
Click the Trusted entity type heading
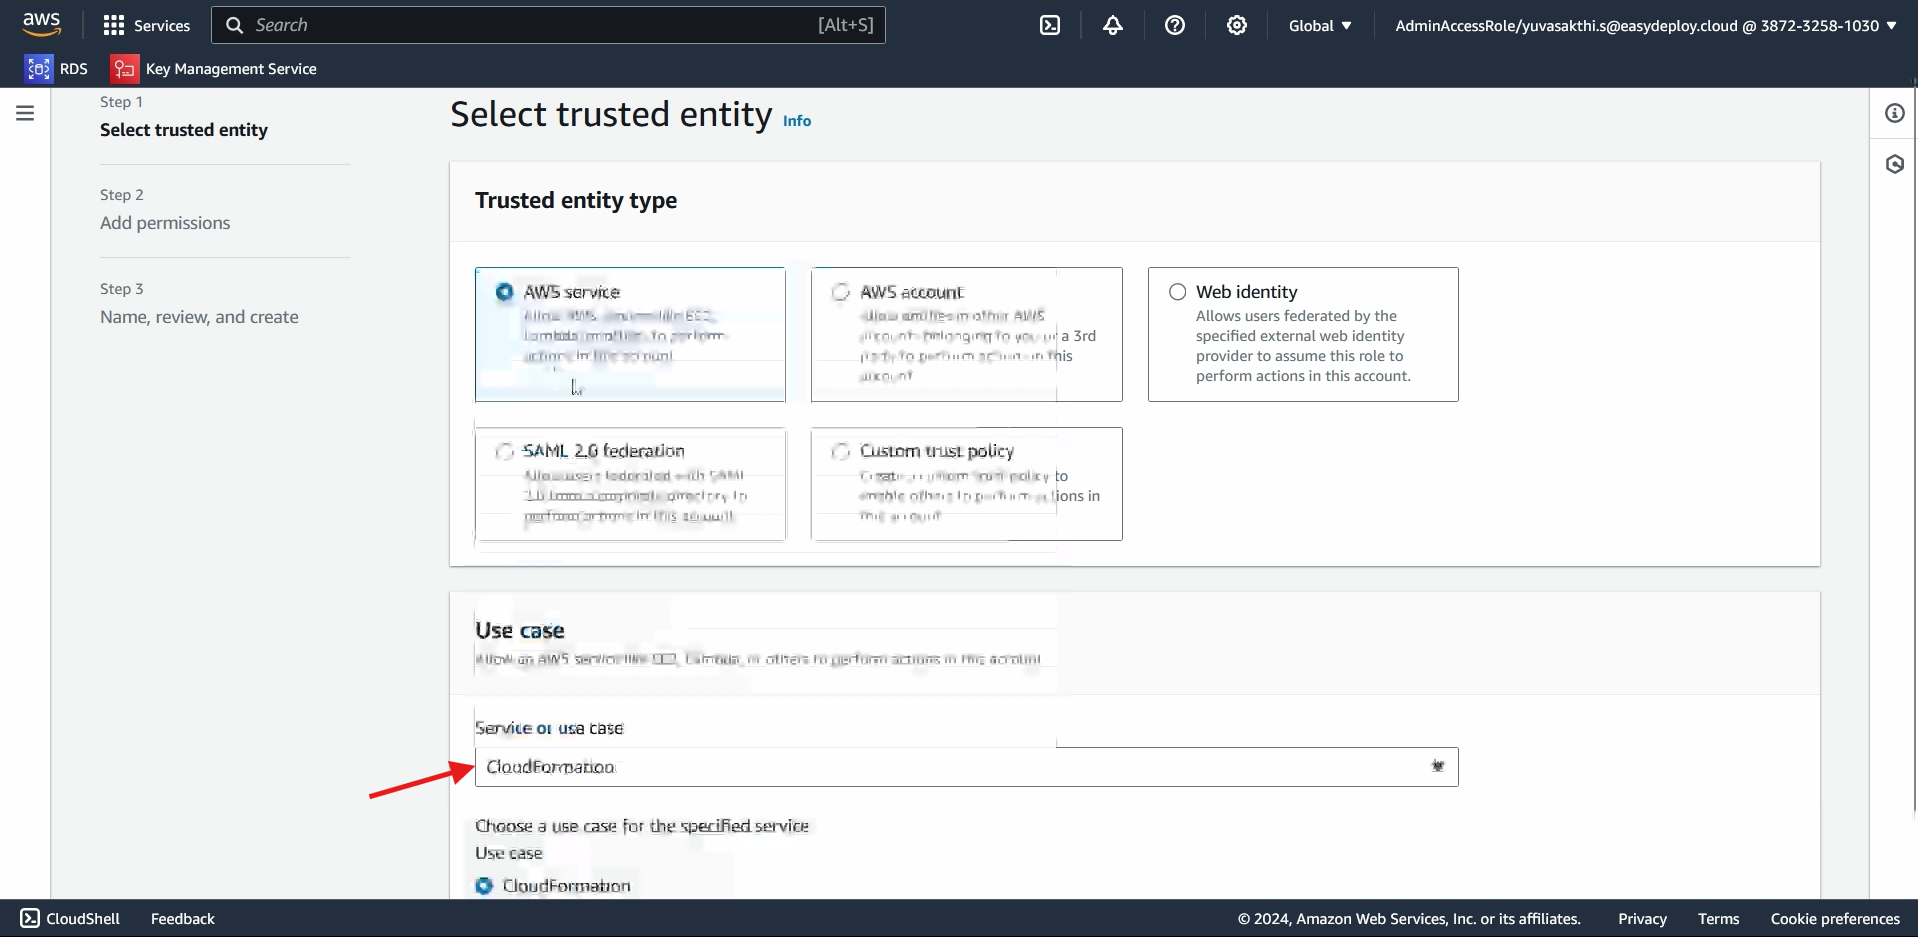click(576, 200)
